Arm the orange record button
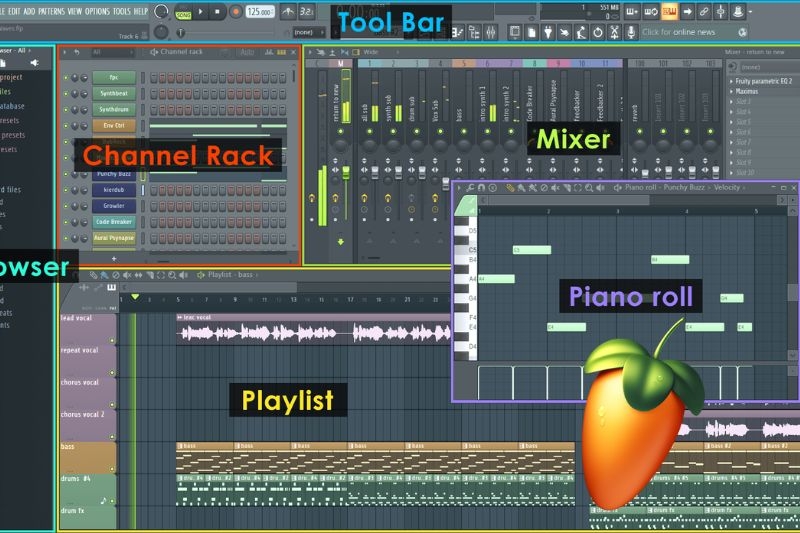 [x=235, y=11]
